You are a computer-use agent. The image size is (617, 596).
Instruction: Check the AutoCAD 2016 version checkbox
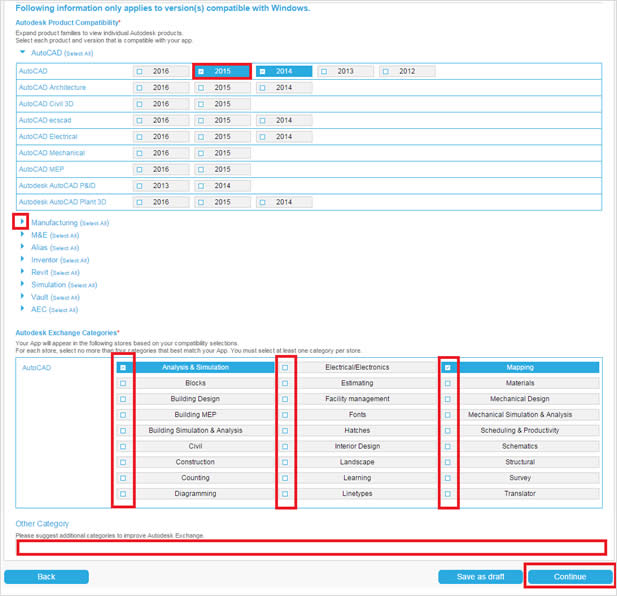pyautogui.click(x=140, y=72)
